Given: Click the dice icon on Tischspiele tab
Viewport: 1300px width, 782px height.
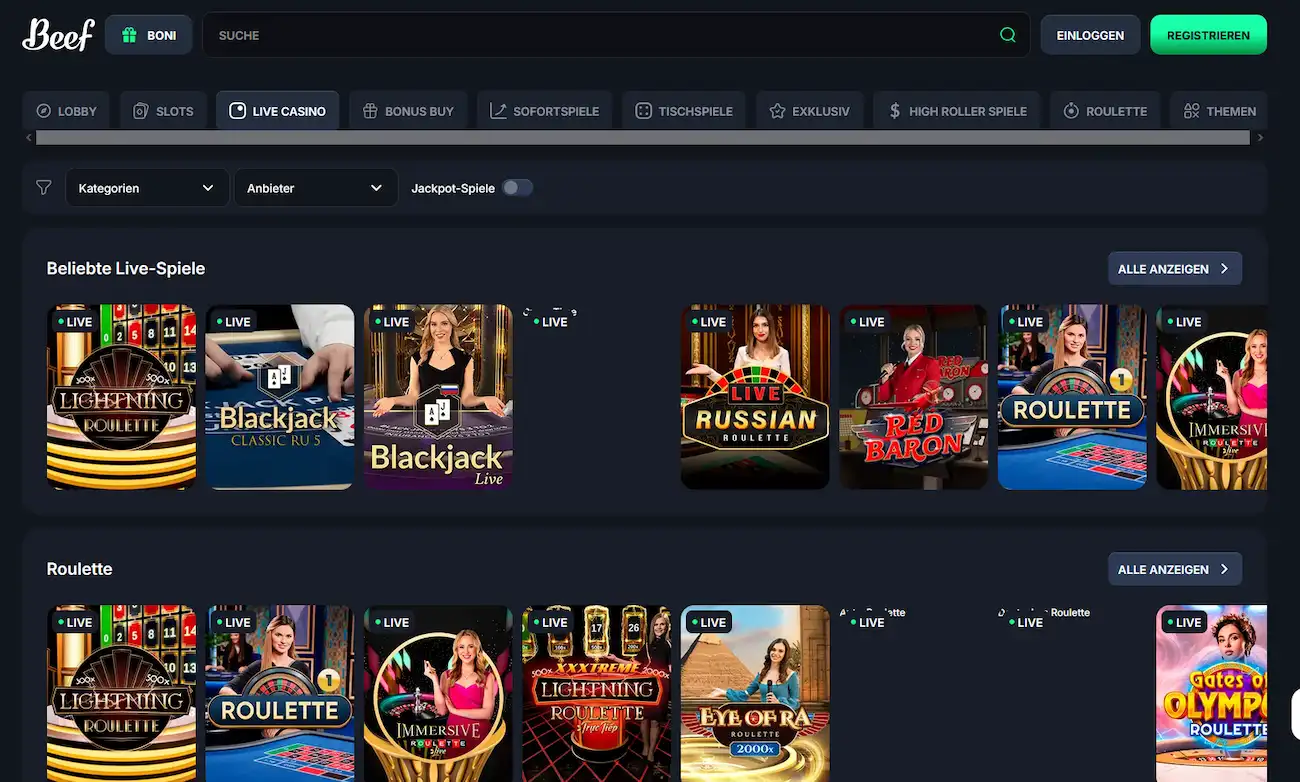Looking at the screenshot, I should 643,111.
